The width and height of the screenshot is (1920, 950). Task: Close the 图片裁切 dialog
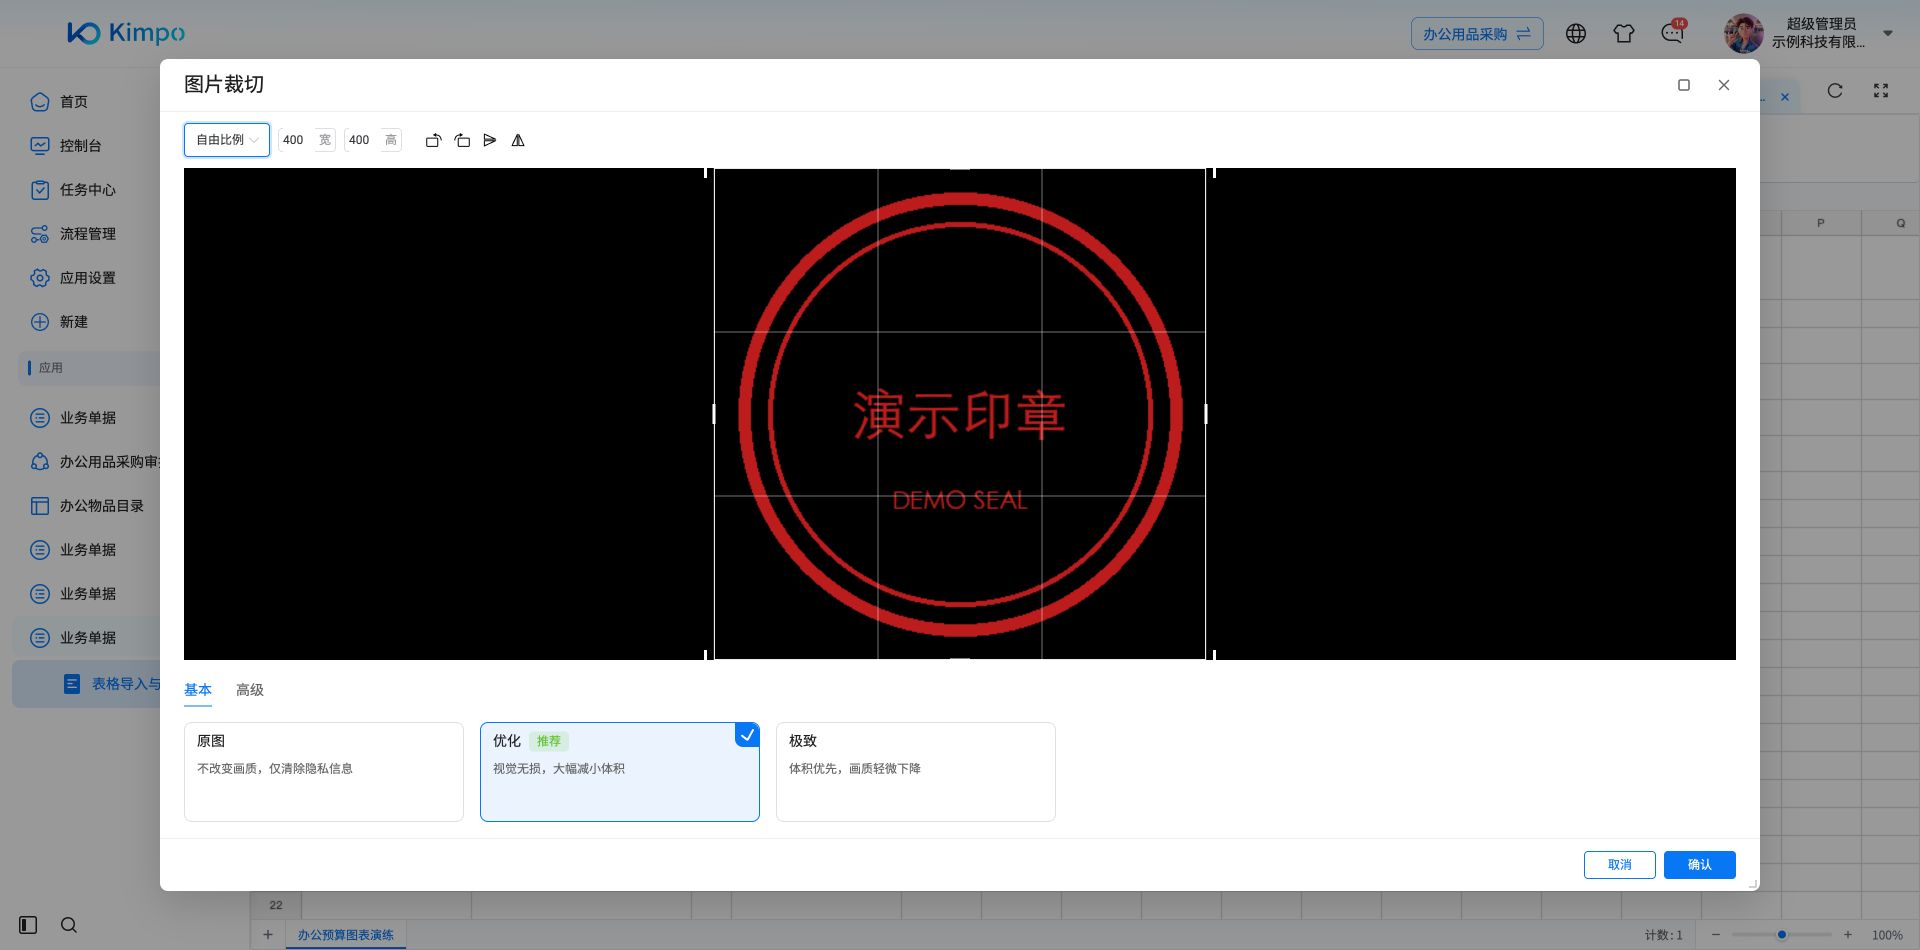click(1724, 85)
